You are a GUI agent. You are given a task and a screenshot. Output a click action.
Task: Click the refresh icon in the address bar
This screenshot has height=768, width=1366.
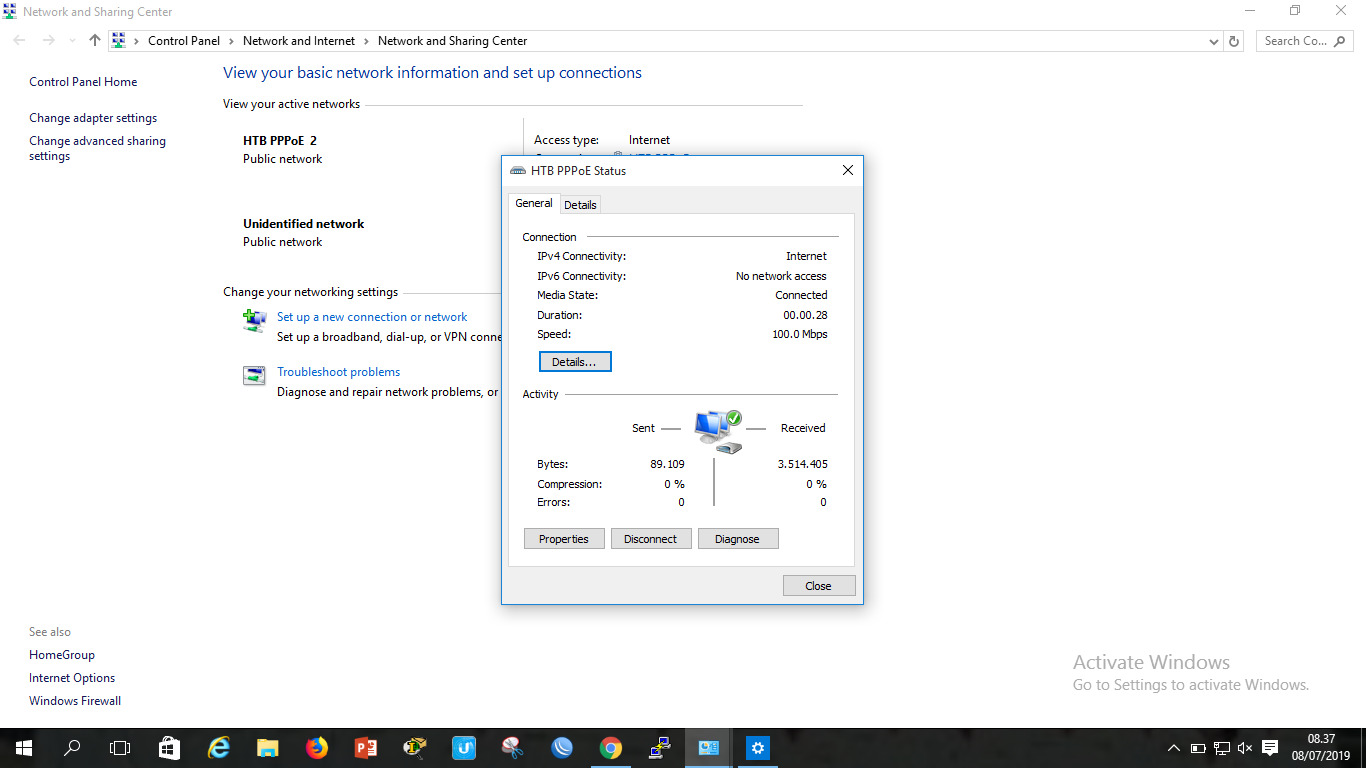(1235, 41)
